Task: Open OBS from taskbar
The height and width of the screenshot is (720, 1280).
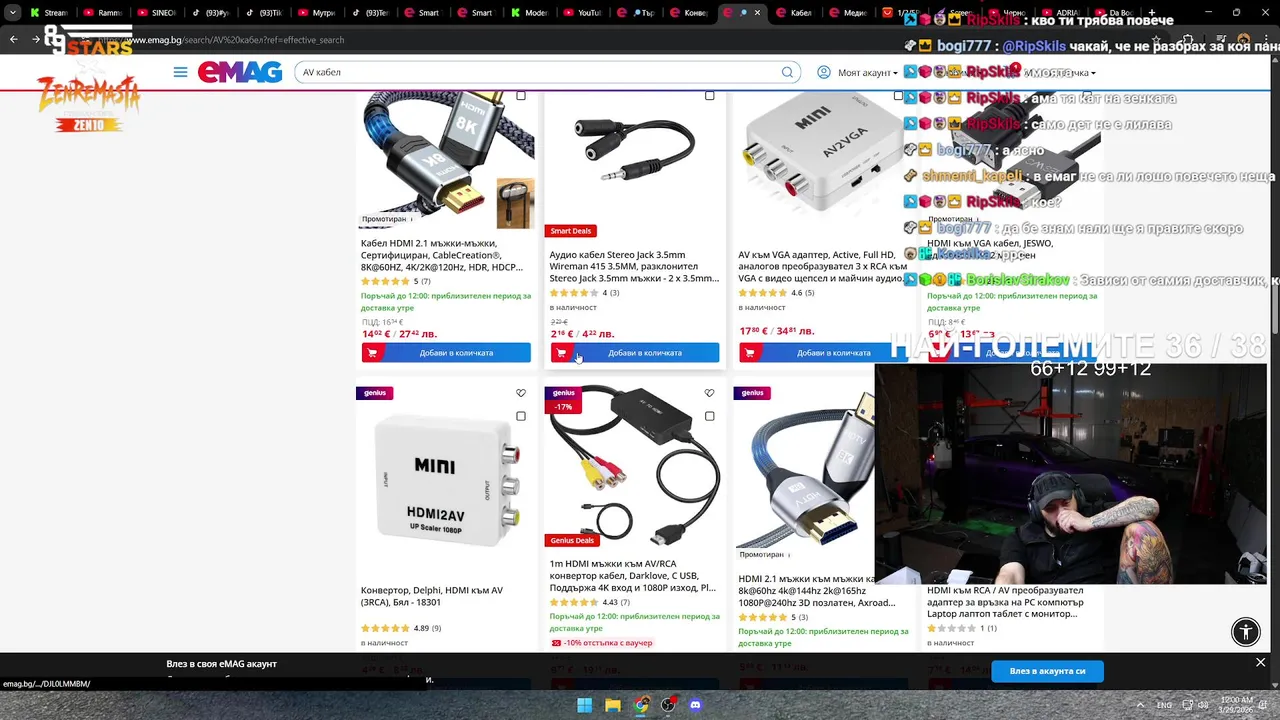Action: tap(668, 705)
